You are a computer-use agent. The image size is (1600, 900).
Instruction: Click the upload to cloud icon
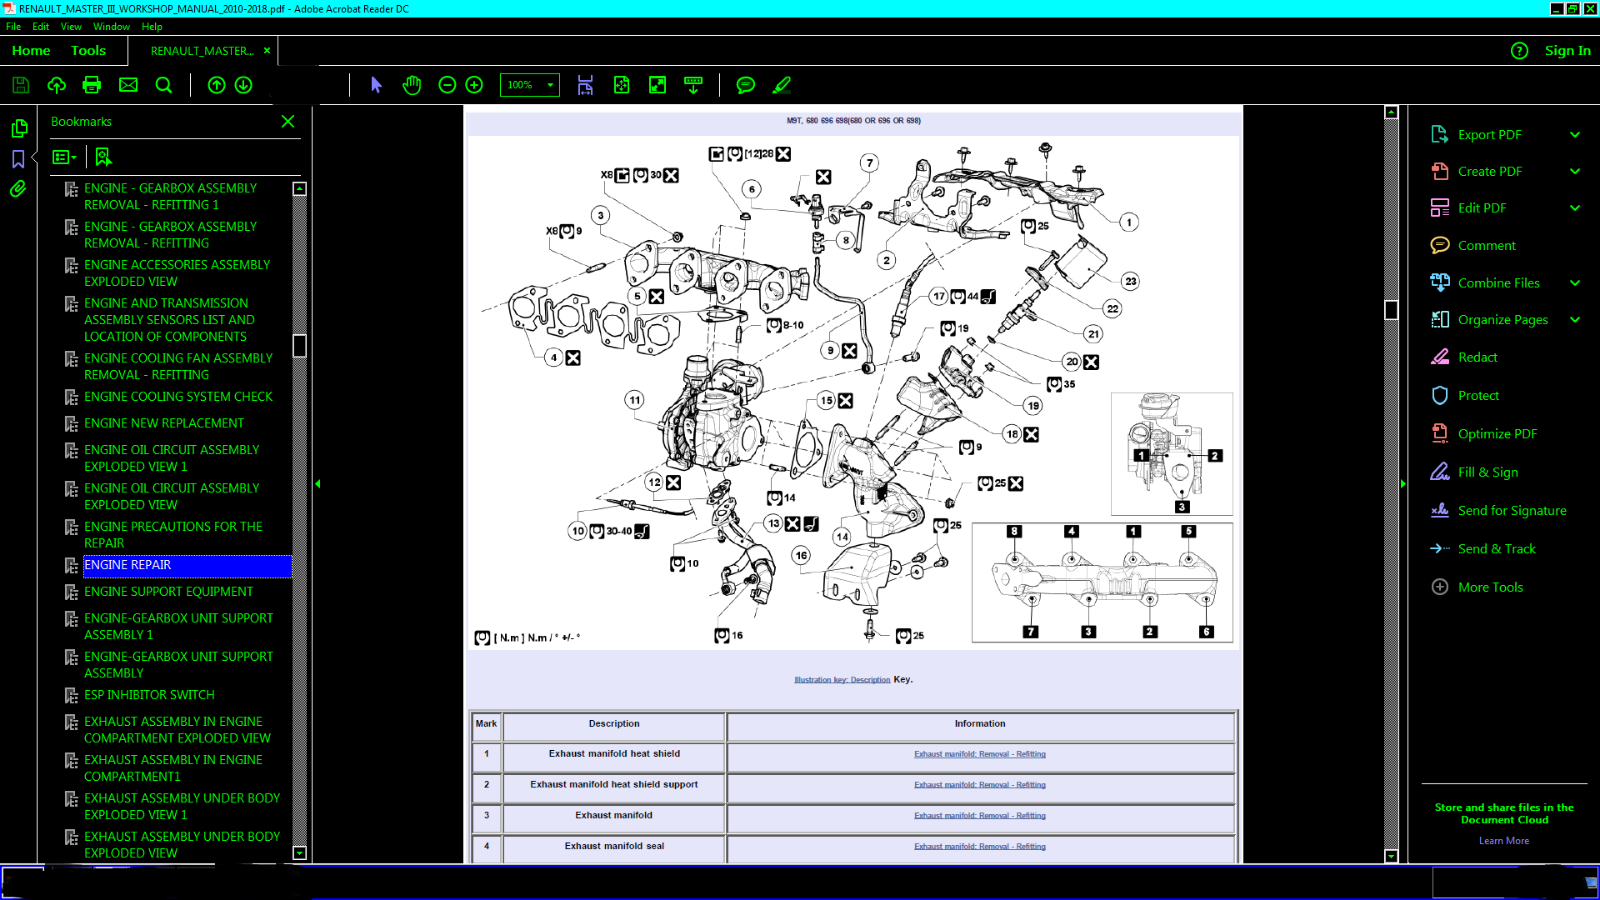tap(56, 85)
